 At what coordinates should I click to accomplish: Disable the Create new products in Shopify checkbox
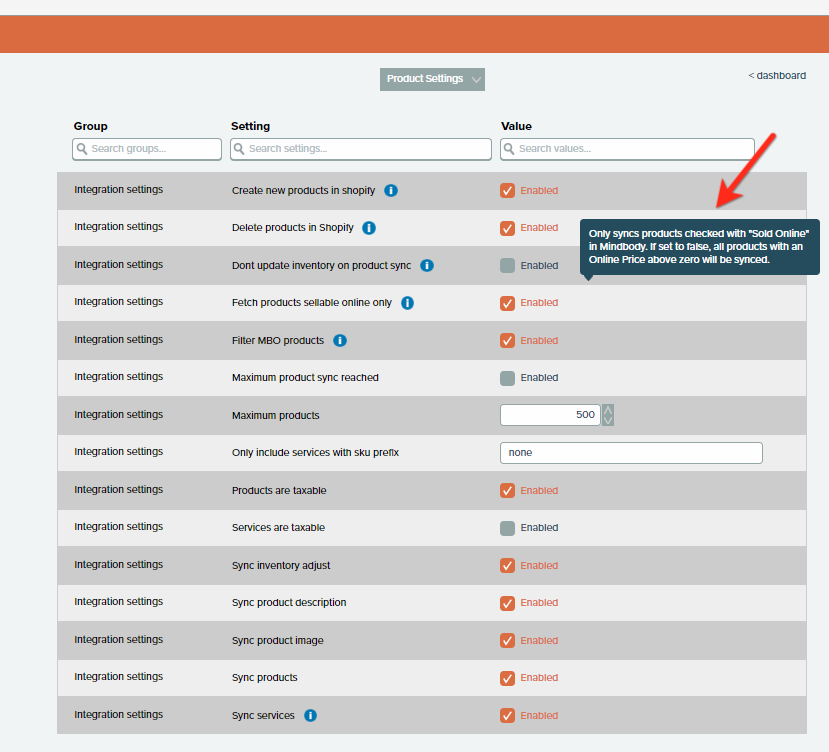coord(508,190)
